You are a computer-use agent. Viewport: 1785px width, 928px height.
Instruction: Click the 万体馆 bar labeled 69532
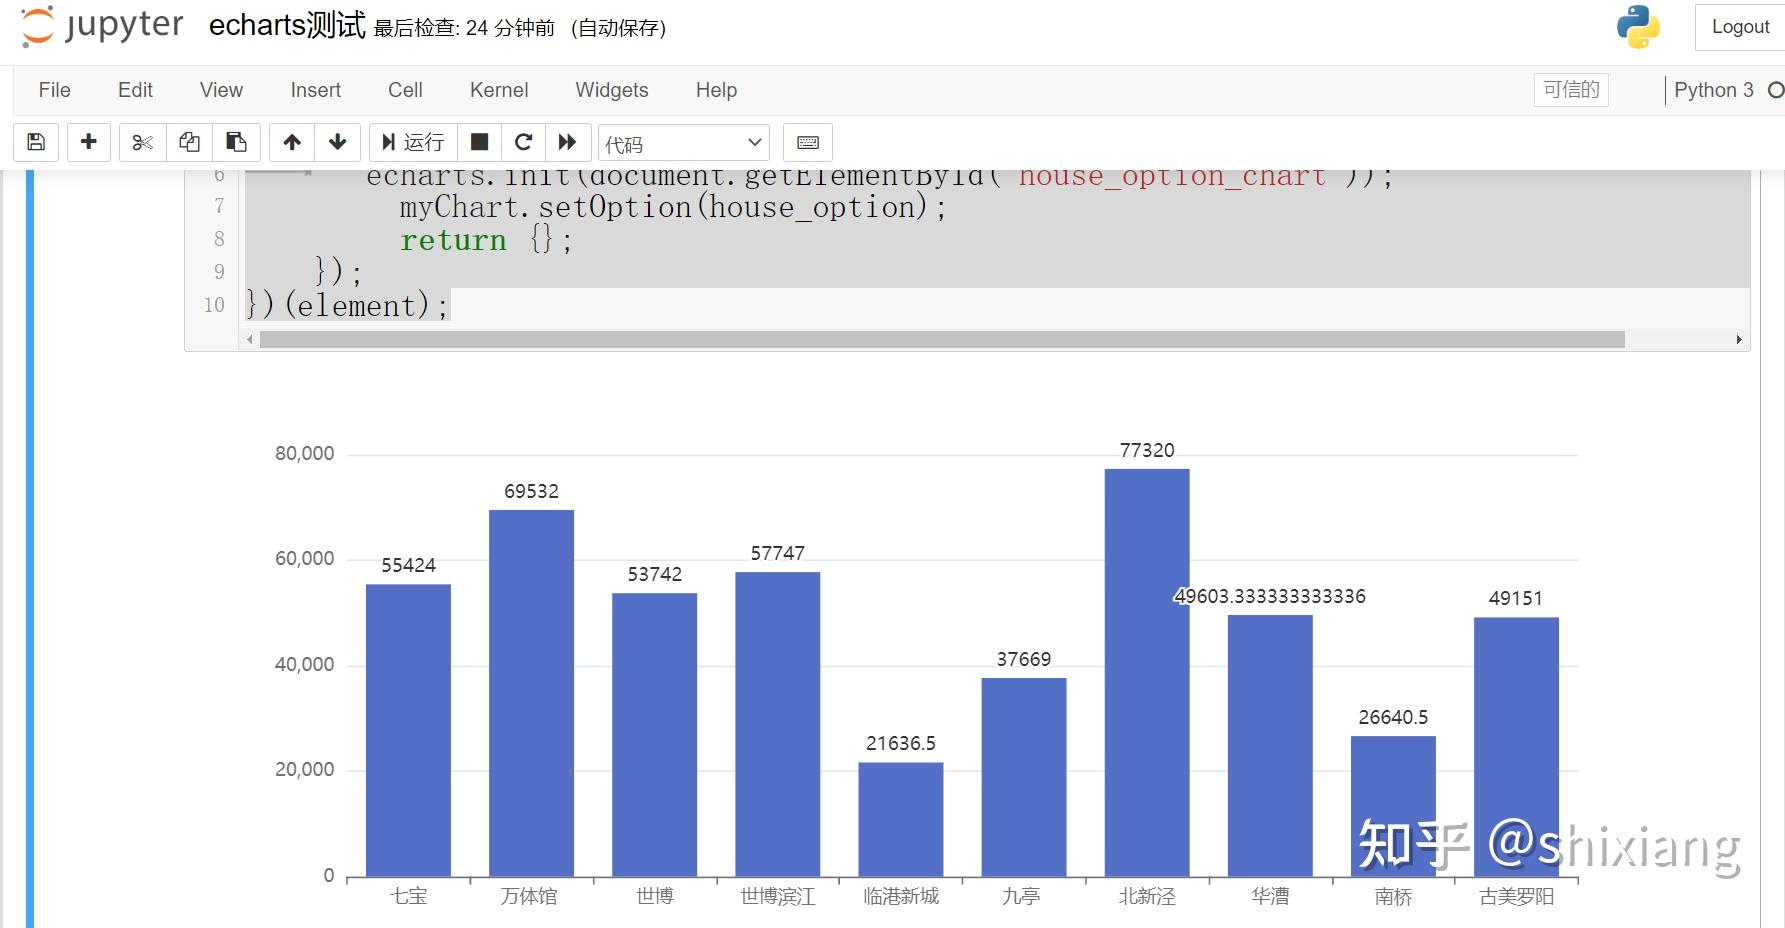click(531, 693)
